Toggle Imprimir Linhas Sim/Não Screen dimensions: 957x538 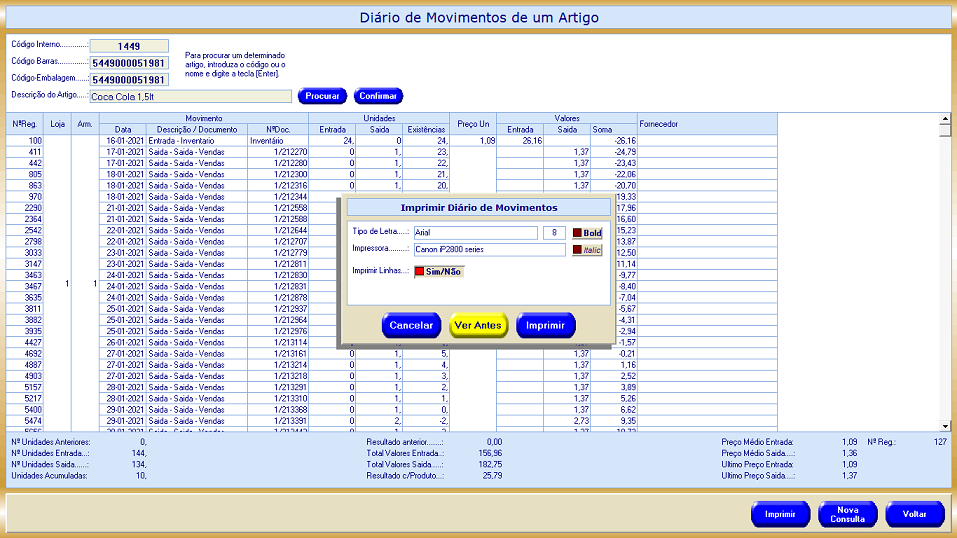[x=438, y=271]
